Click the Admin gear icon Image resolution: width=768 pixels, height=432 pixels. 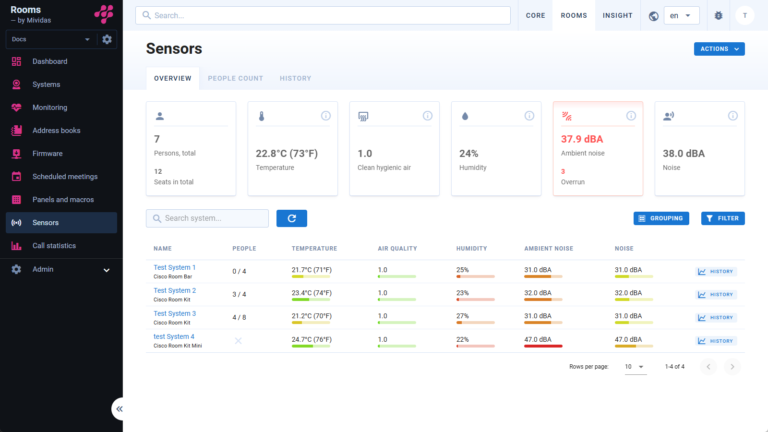pos(16,269)
